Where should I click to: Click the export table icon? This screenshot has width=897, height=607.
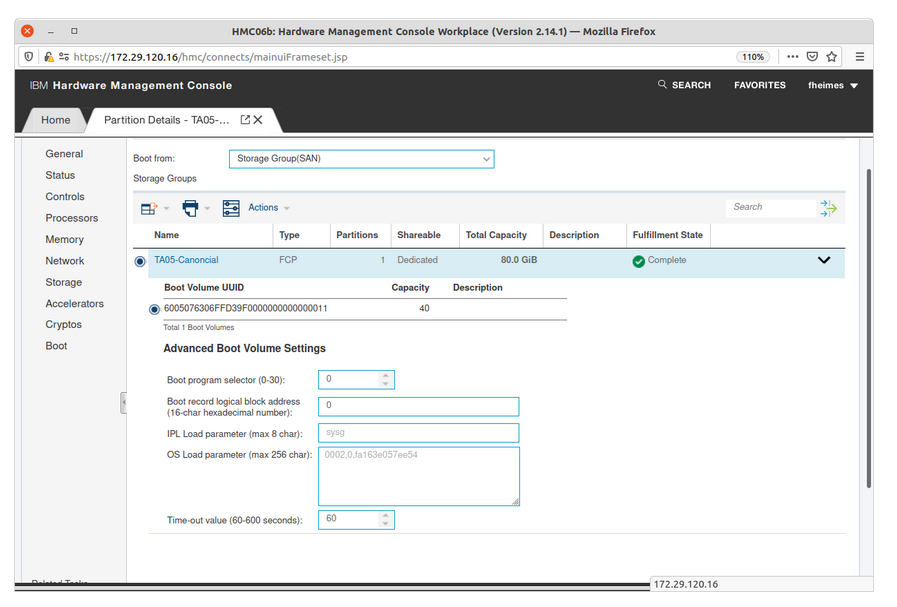(149, 208)
